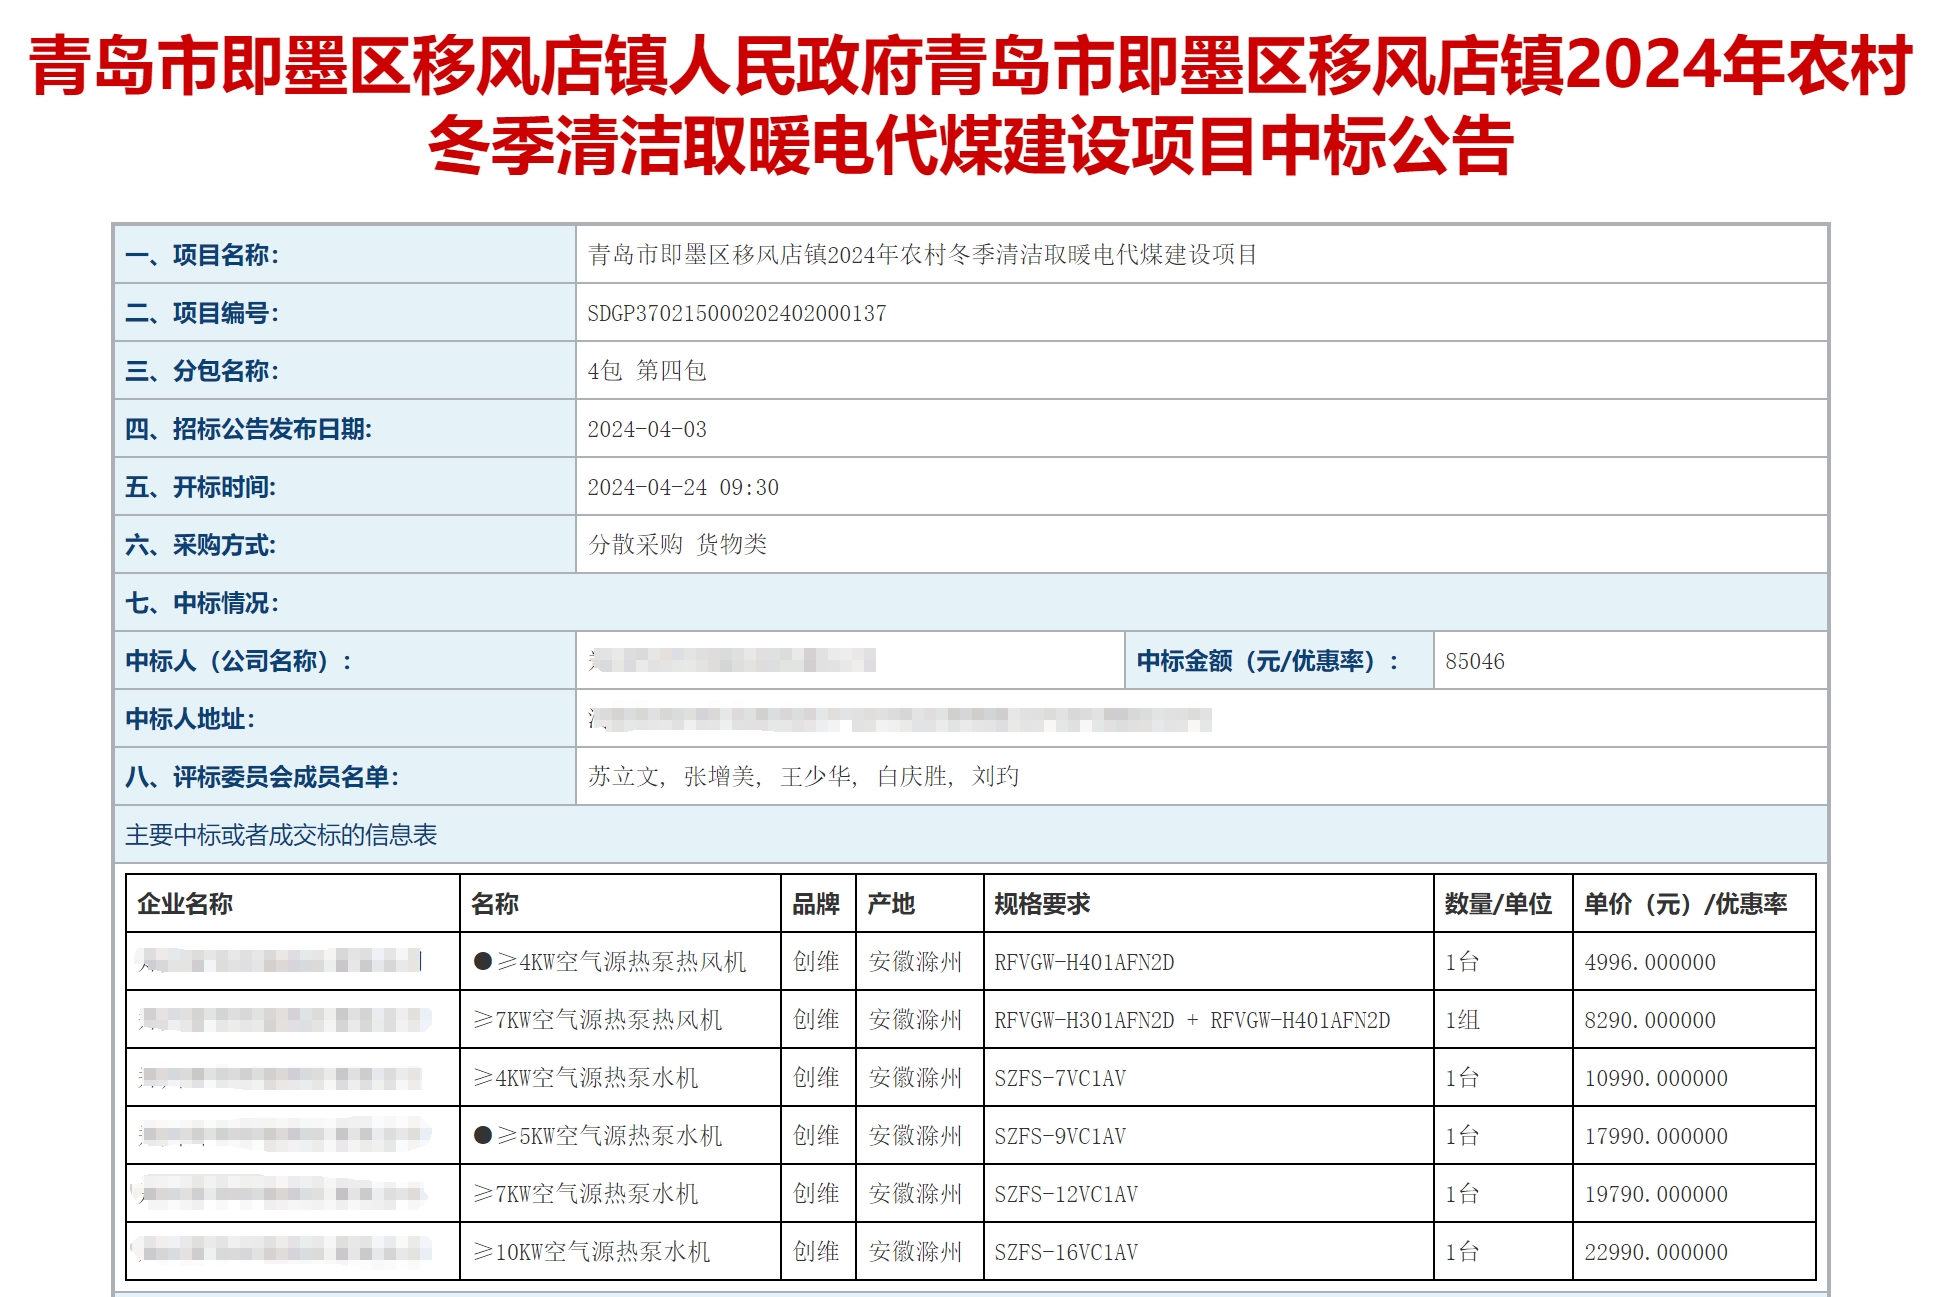Viewport: 1945px width, 1297px height.
Task: Click bid opening time '2024-04-24 09:30'
Action: pos(683,487)
